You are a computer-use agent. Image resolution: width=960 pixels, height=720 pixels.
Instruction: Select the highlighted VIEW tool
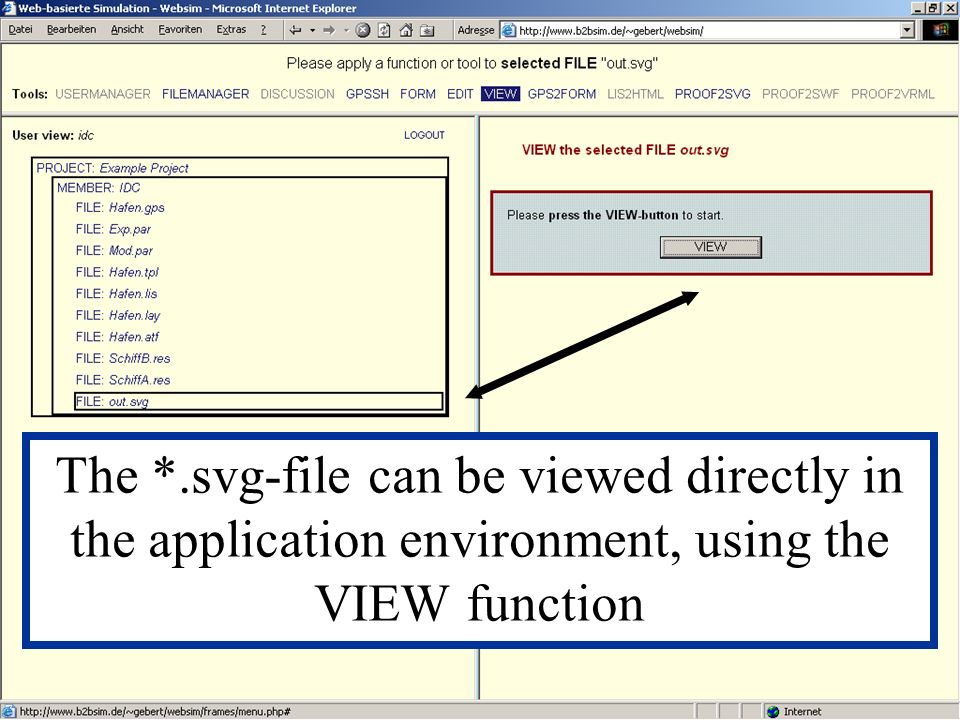(x=500, y=94)
